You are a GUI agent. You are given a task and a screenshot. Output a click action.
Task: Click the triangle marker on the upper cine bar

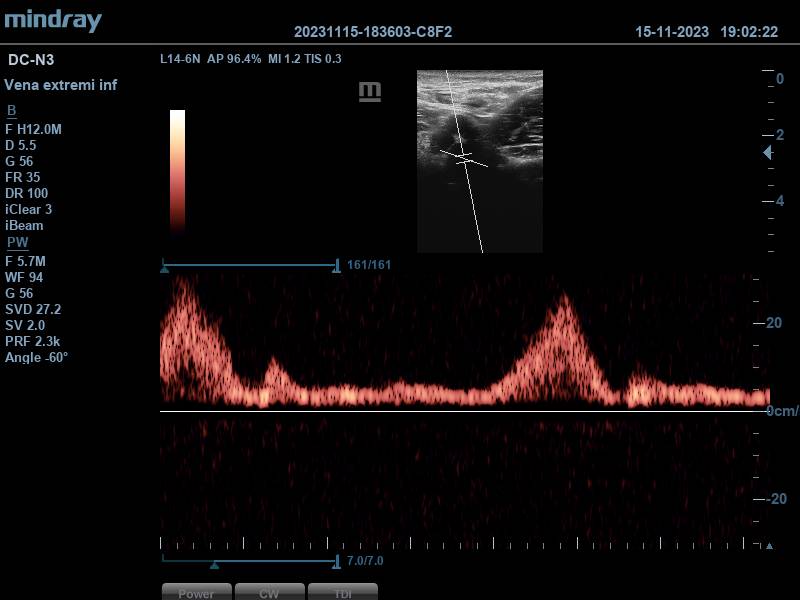point(164,267)
